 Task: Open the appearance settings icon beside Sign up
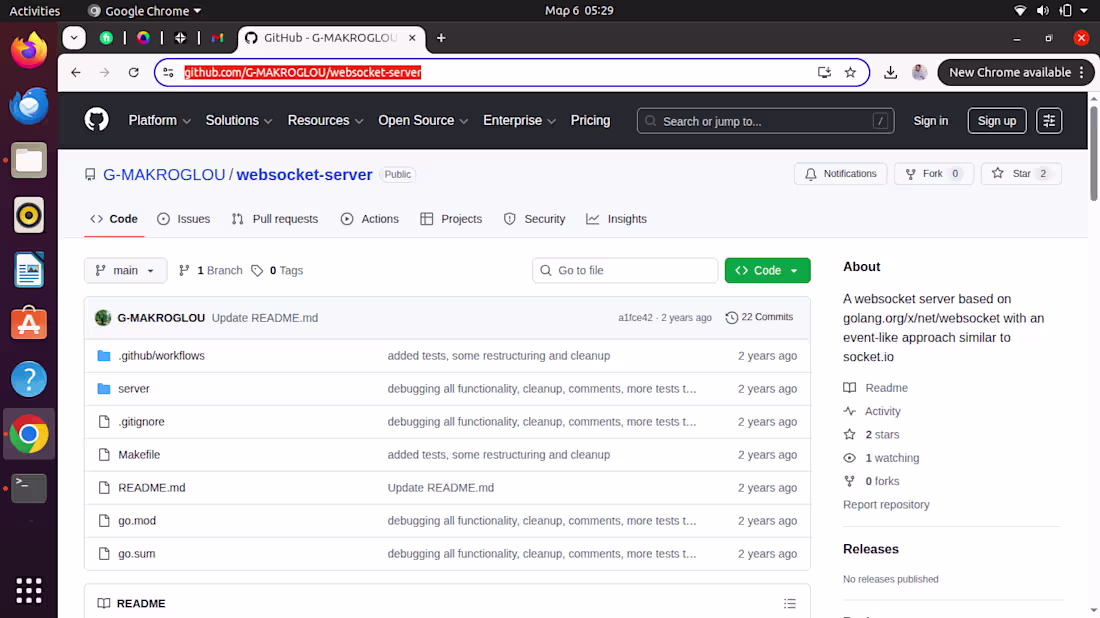[1048, 119]
